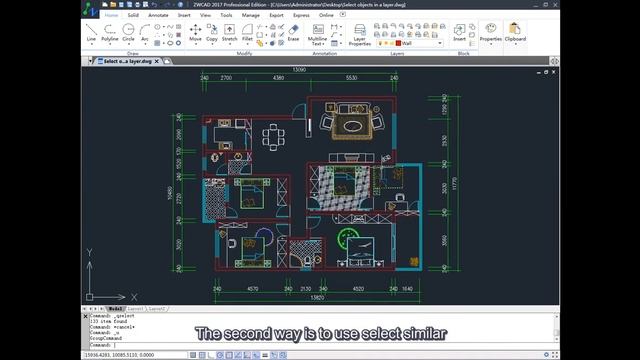Switch to the Annotate ribbon tab
The height and width of the screenshot is (360, 640).
(158, 15)
